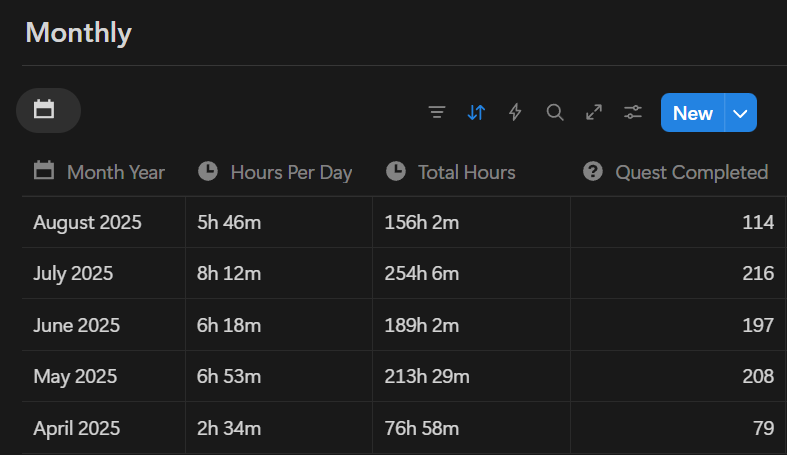Click the New button
Screen dimensions: 787x455
692,113
